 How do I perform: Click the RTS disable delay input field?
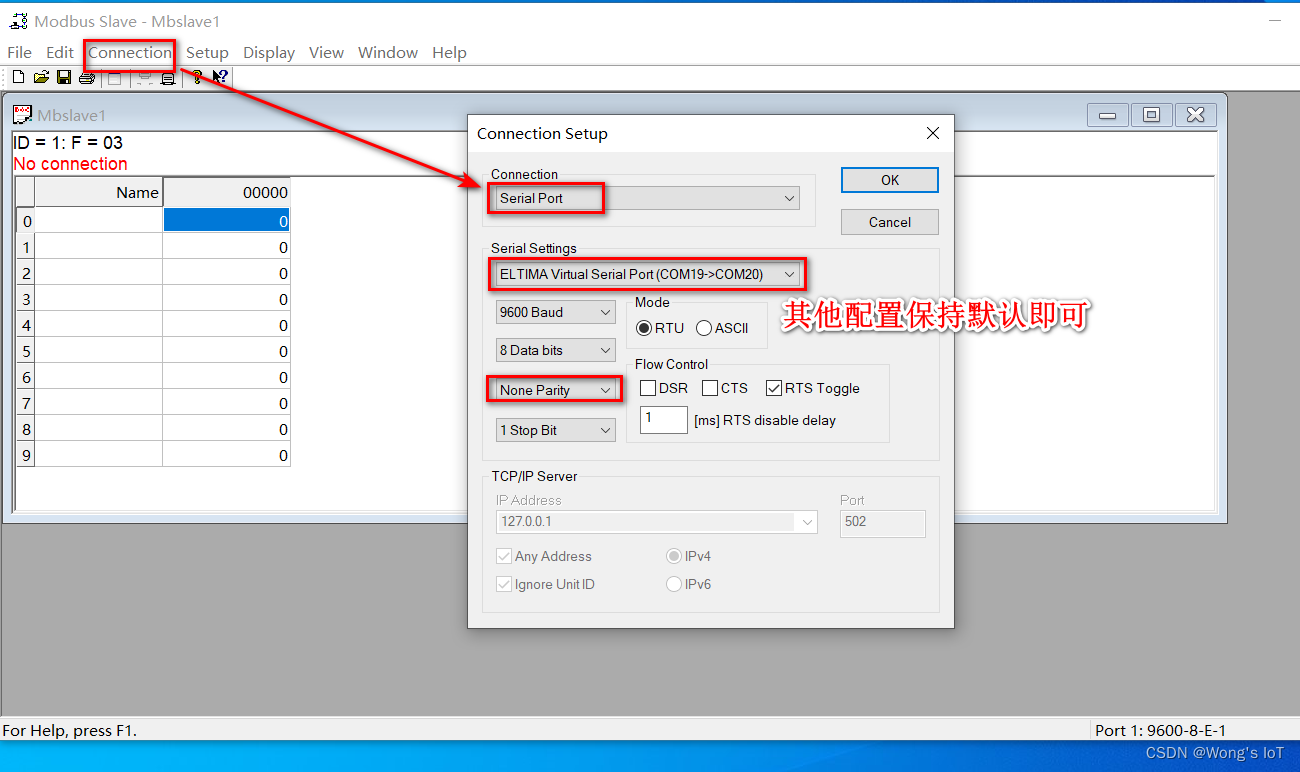(x=663, y=420)
